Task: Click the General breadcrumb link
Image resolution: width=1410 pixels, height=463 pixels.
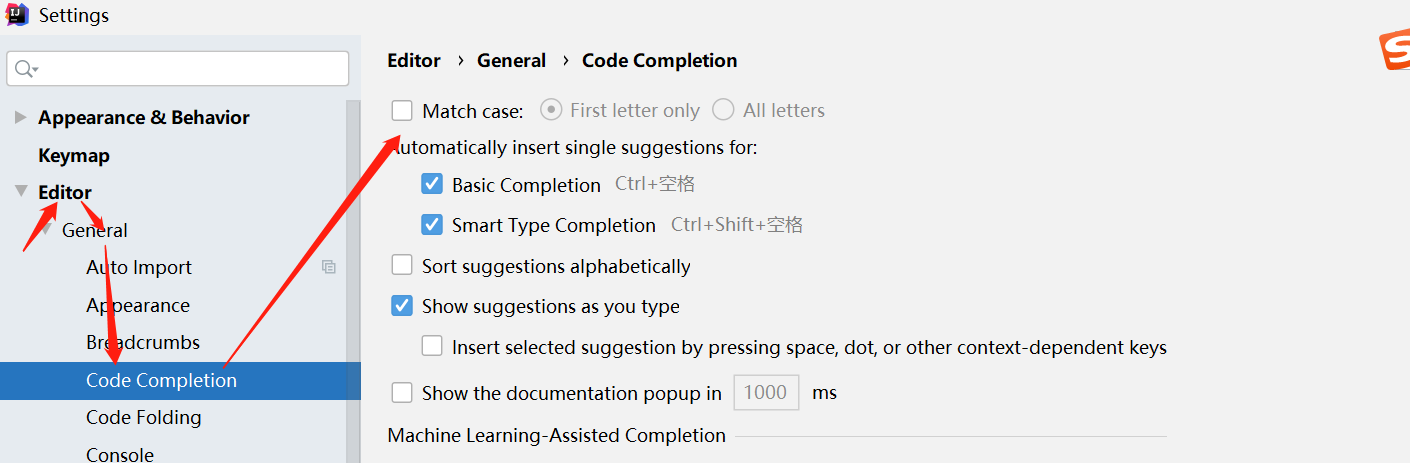Action: 511,60
